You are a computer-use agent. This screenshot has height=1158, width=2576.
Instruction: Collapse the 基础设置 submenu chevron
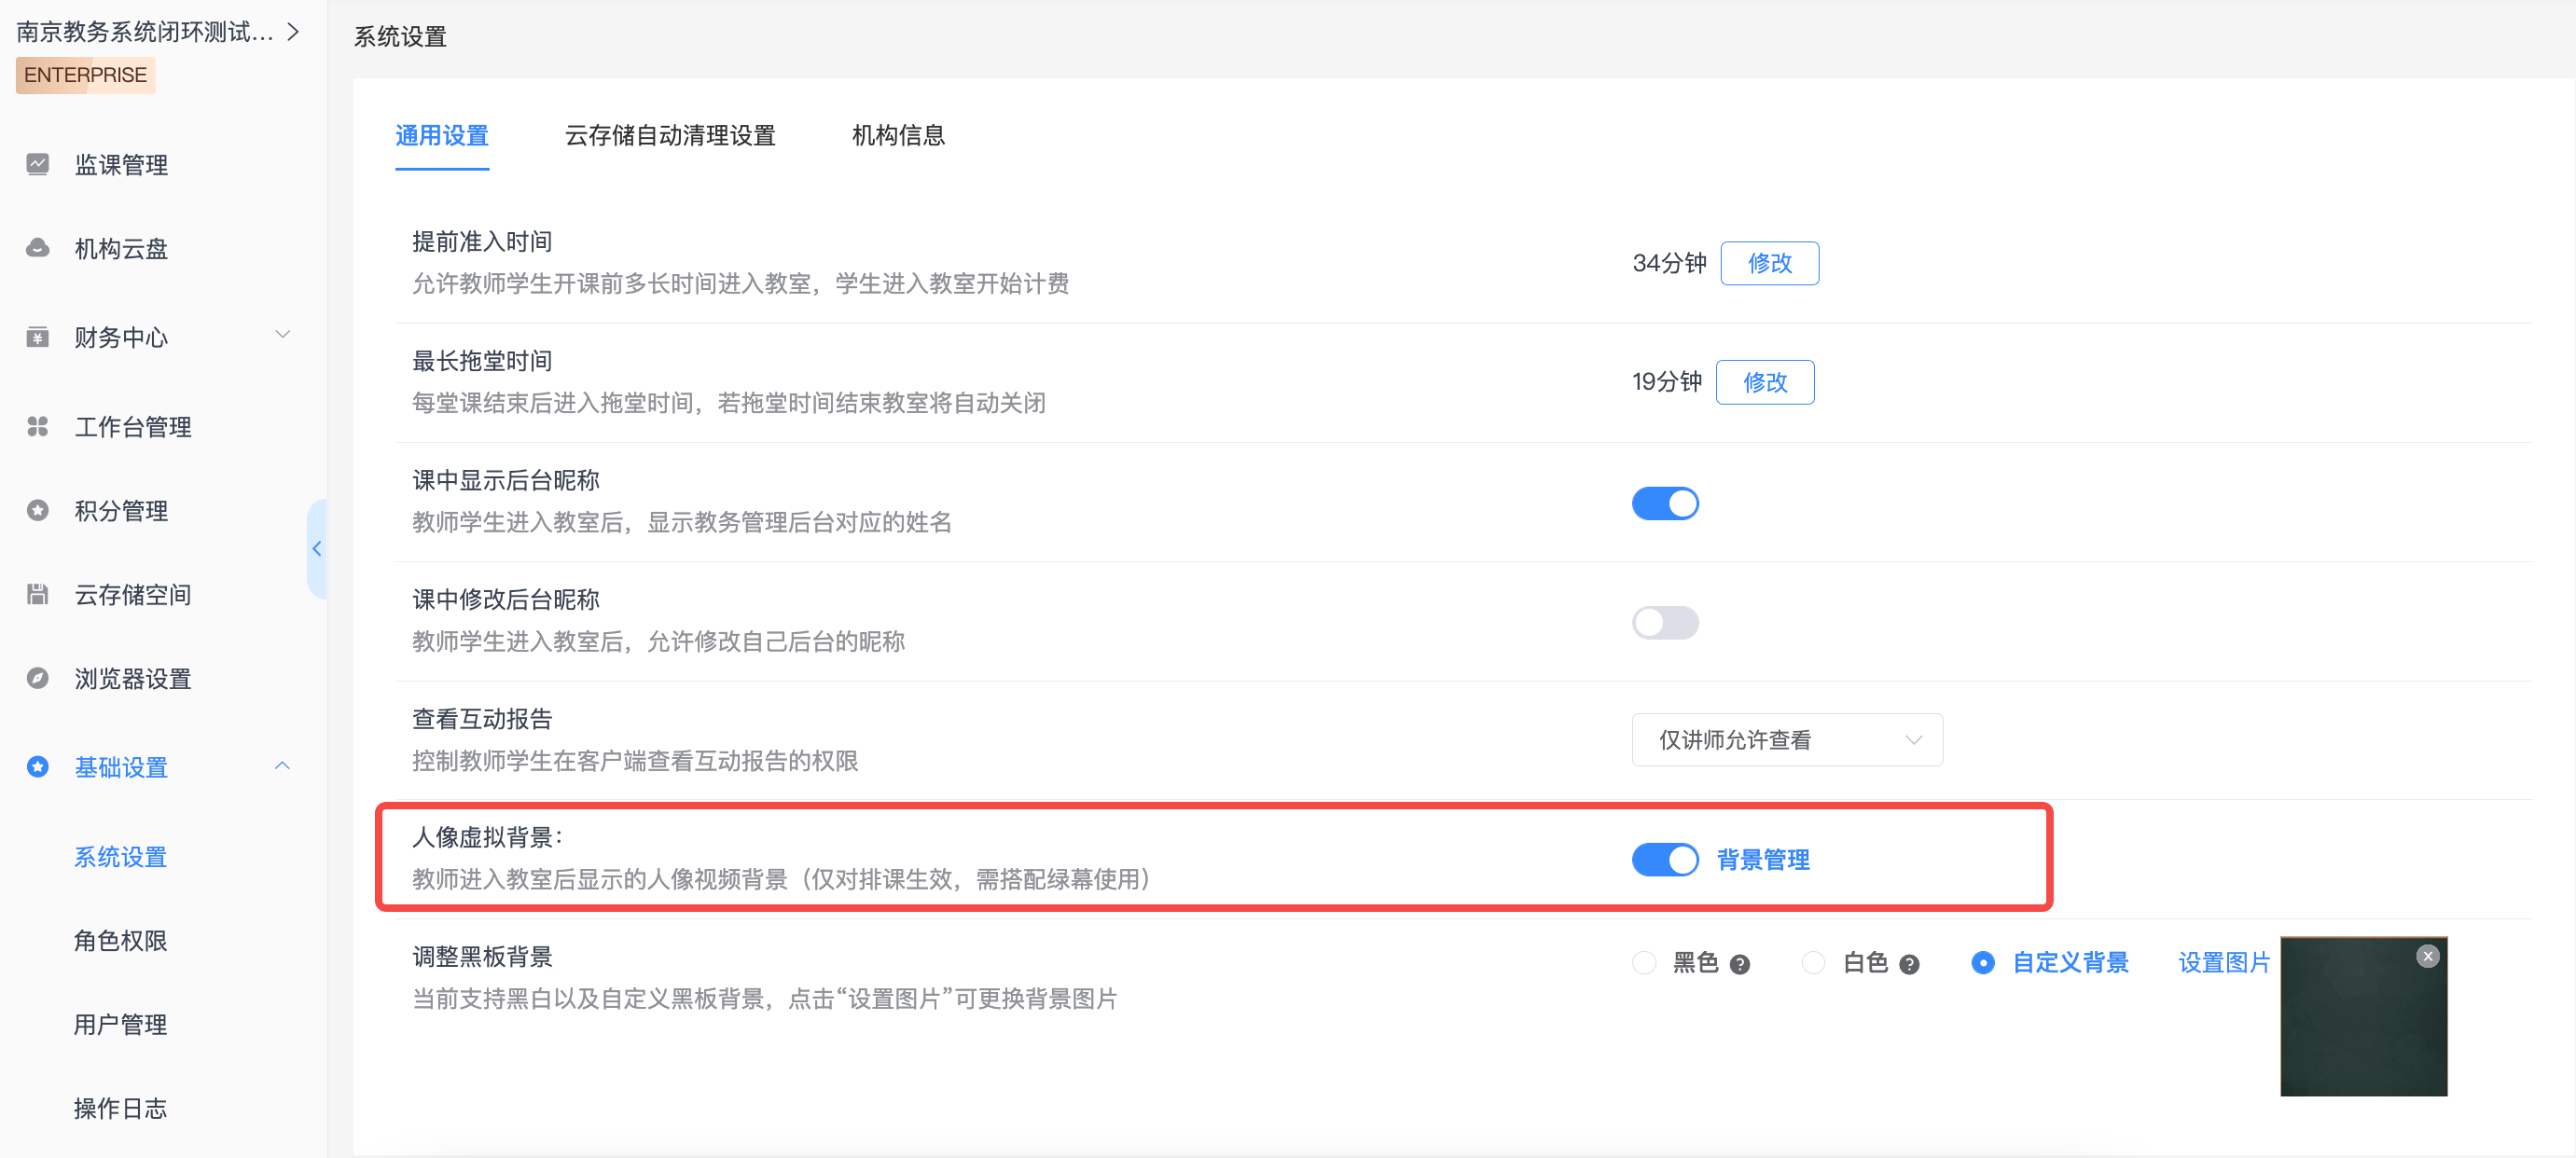pyautogui.click(x=283, y=766)
